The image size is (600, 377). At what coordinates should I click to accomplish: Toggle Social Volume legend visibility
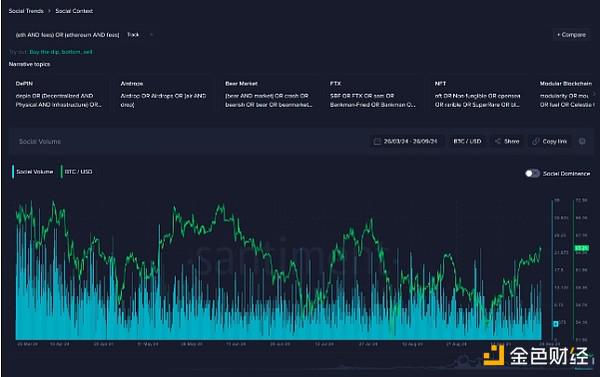coord(33,172)
